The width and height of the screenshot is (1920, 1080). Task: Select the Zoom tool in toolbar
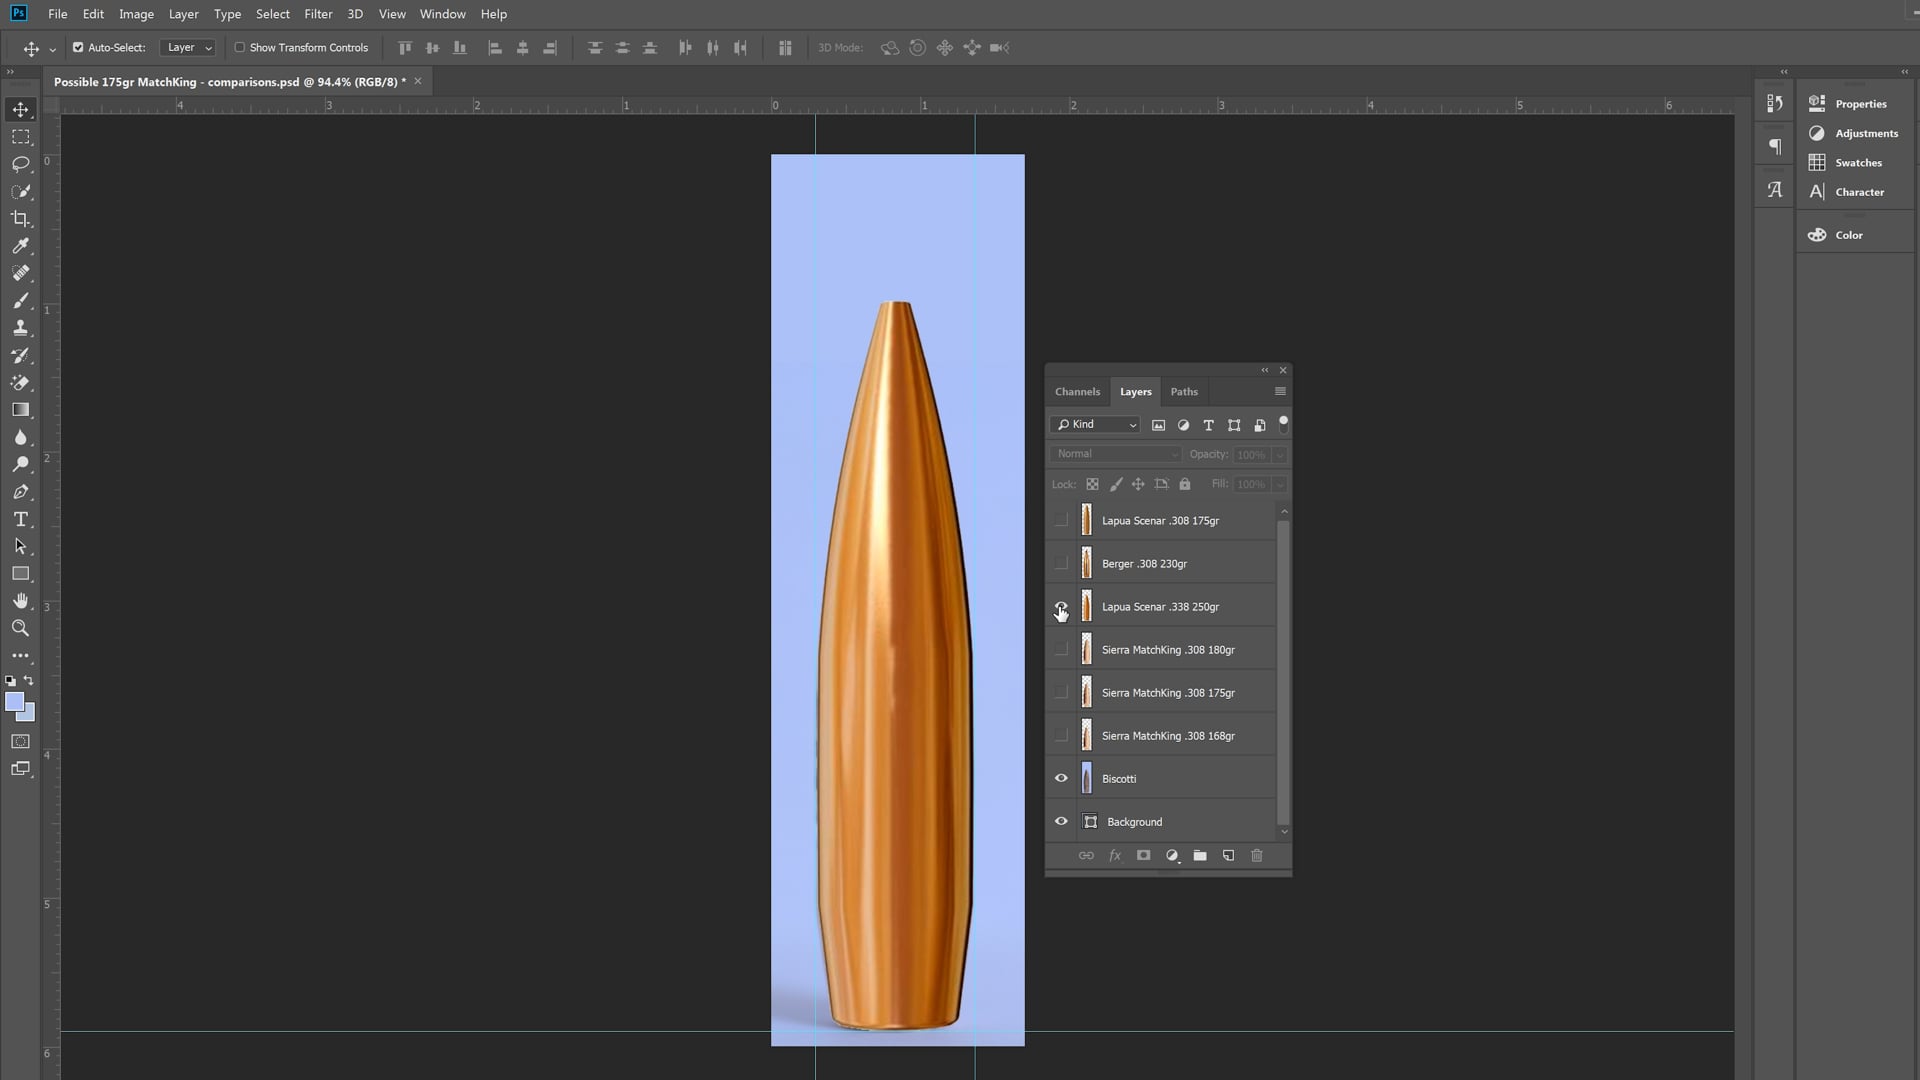20,628
